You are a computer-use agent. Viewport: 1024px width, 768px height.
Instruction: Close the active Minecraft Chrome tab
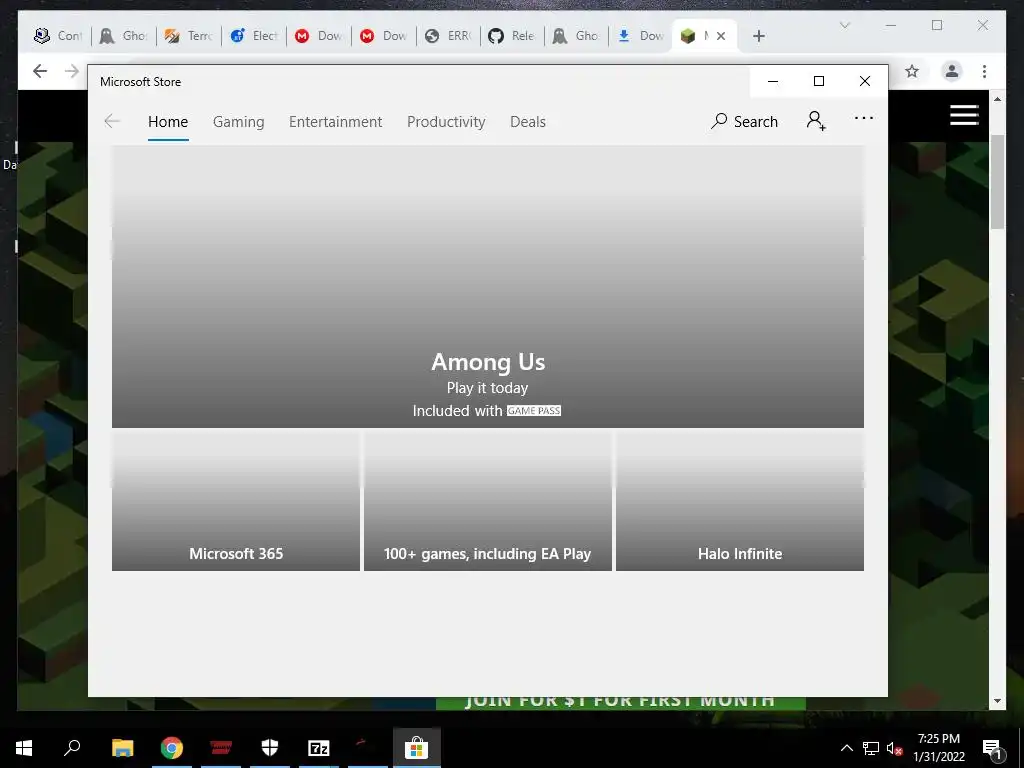coord(721,36)
